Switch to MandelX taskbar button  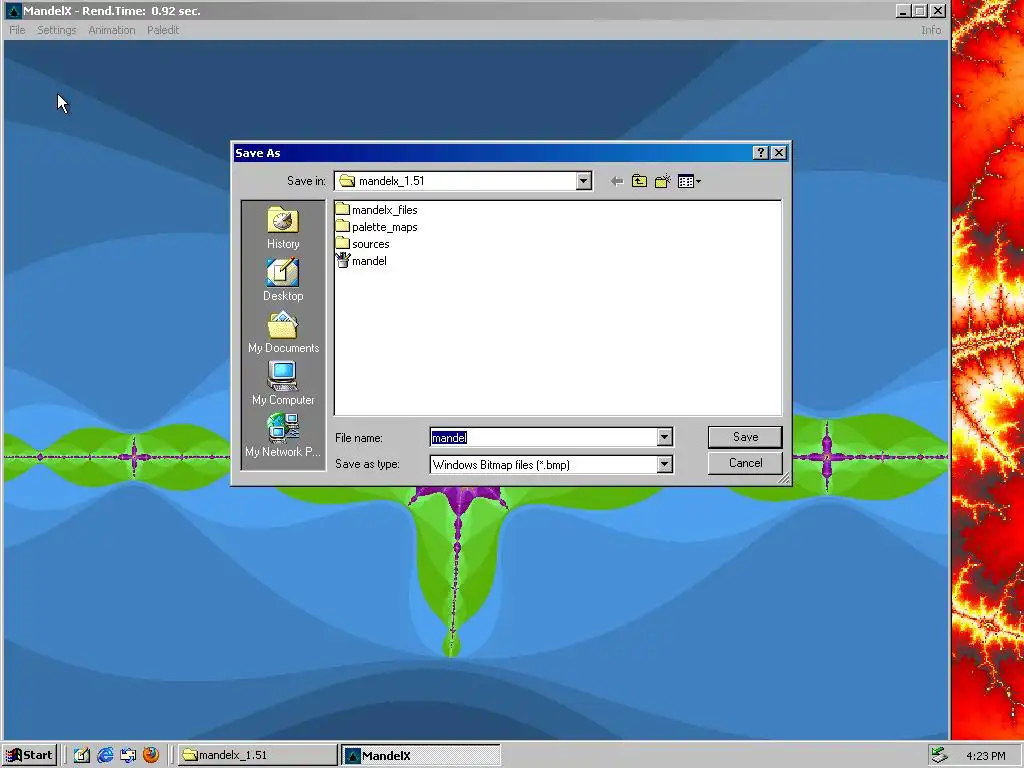coord(421,755)
